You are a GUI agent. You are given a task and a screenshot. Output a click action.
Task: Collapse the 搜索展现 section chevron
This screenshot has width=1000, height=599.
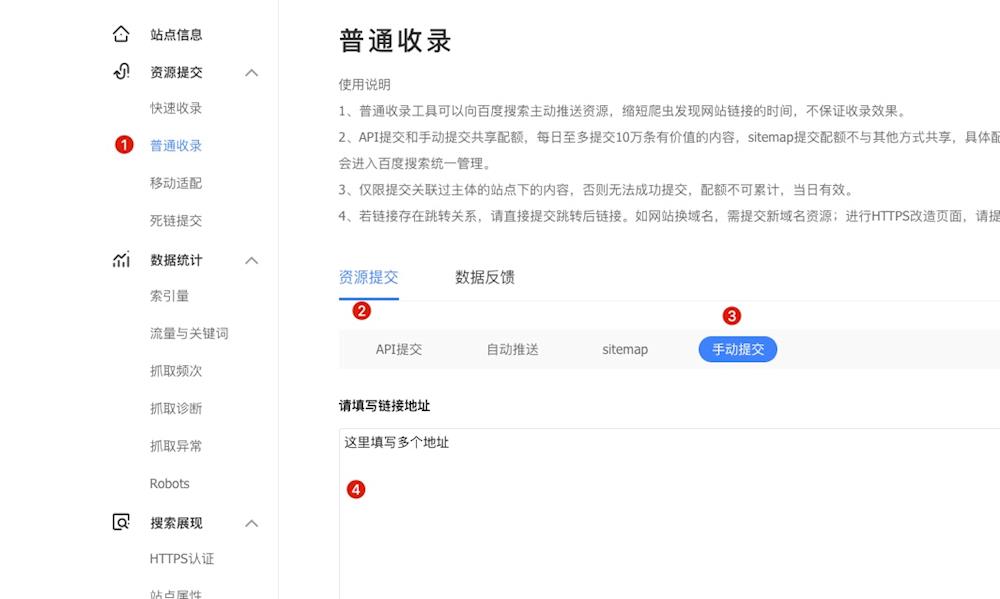coord(252,523)
